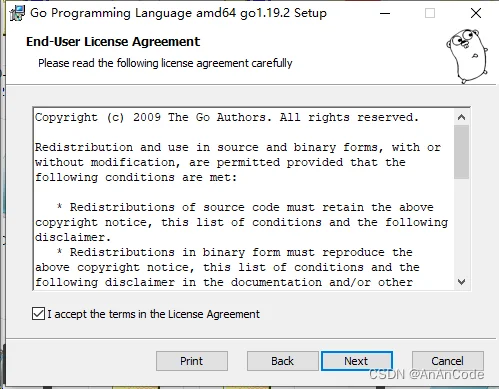Go Back to the previous setup page
Screen dimensions: 499x389
282,361
